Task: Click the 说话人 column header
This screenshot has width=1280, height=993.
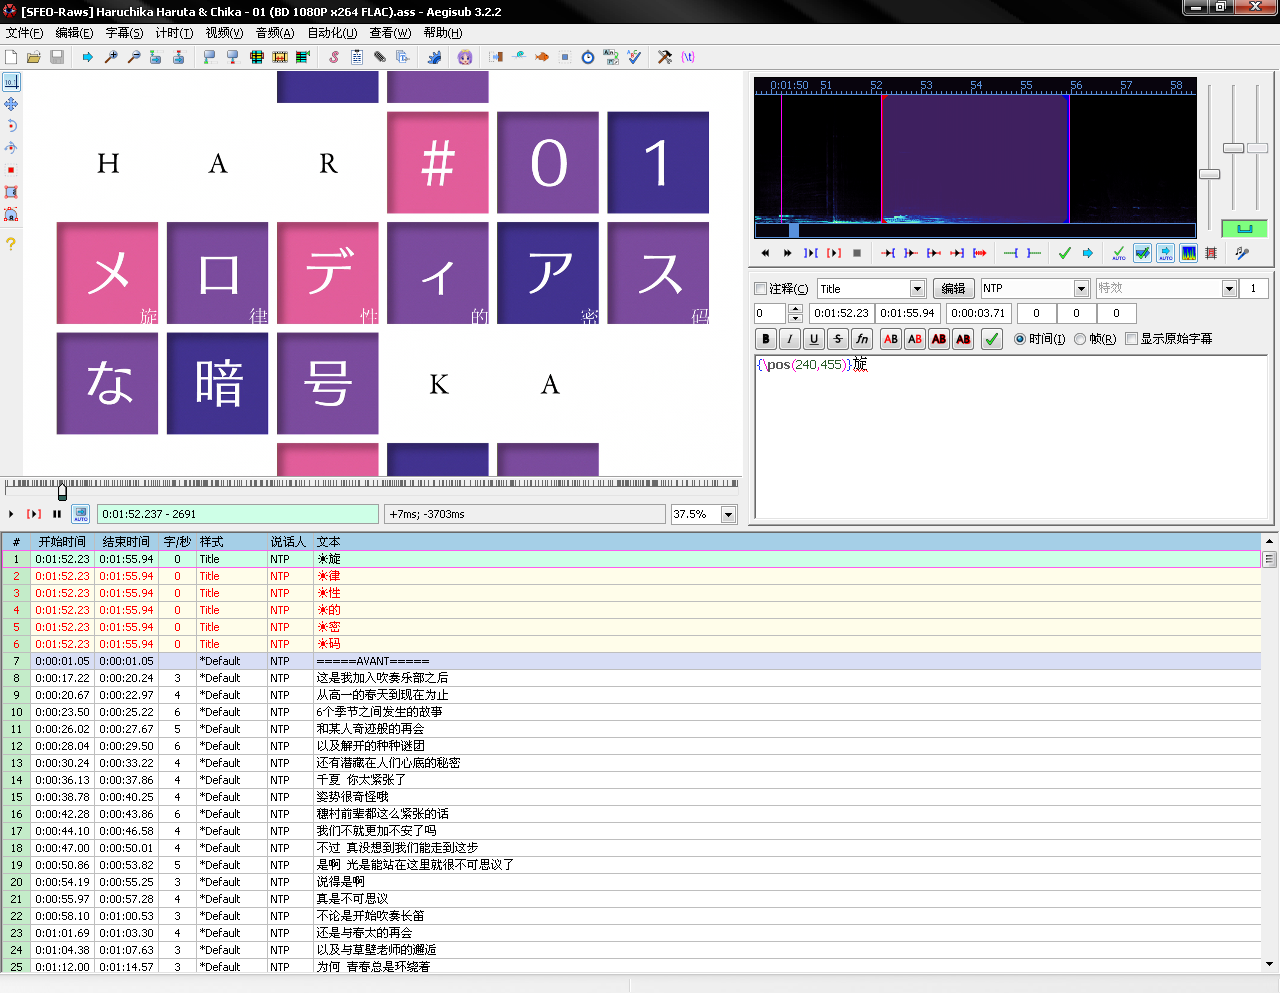Action: coord(288,542)
